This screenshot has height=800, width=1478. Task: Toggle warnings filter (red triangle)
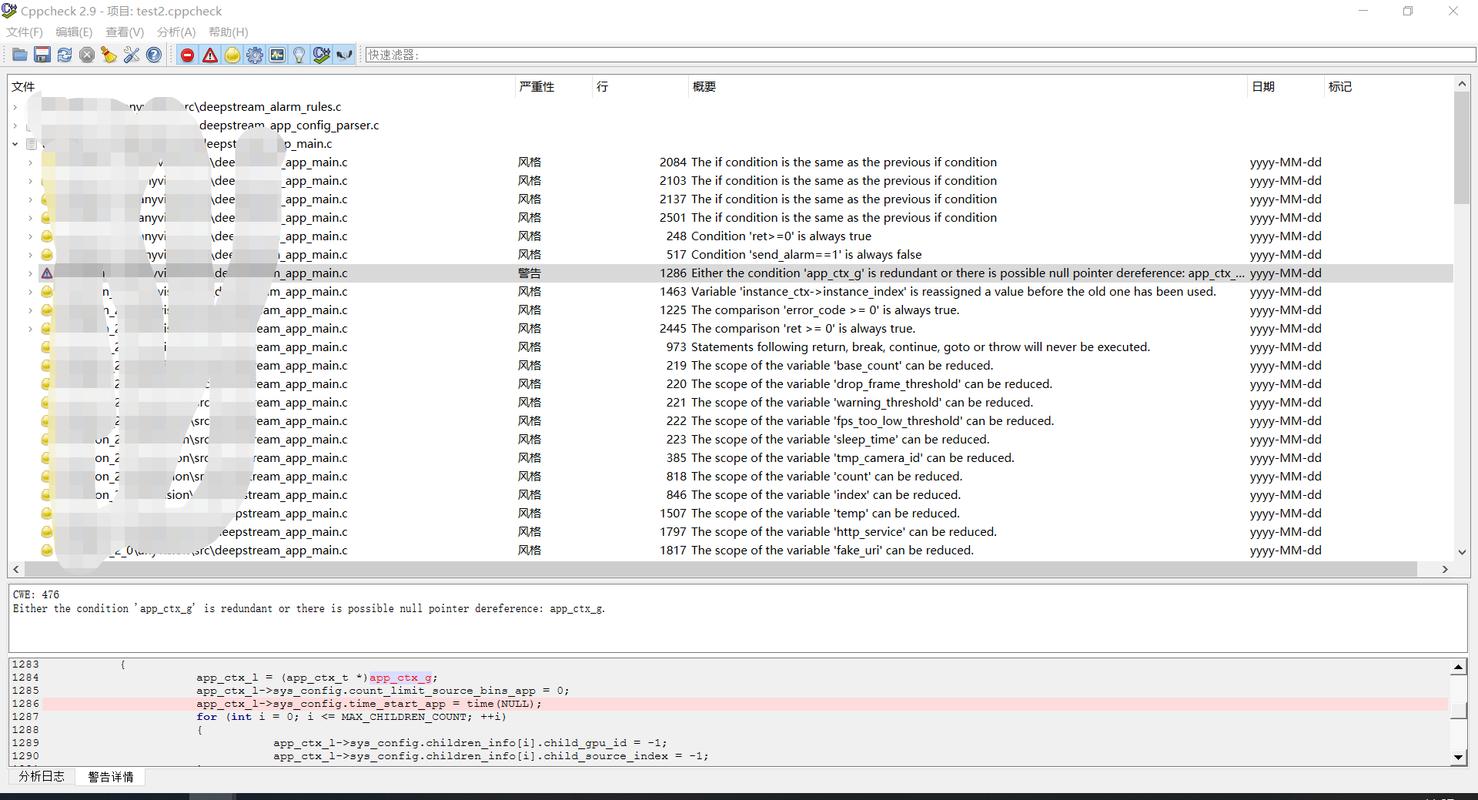click(210, 55)
